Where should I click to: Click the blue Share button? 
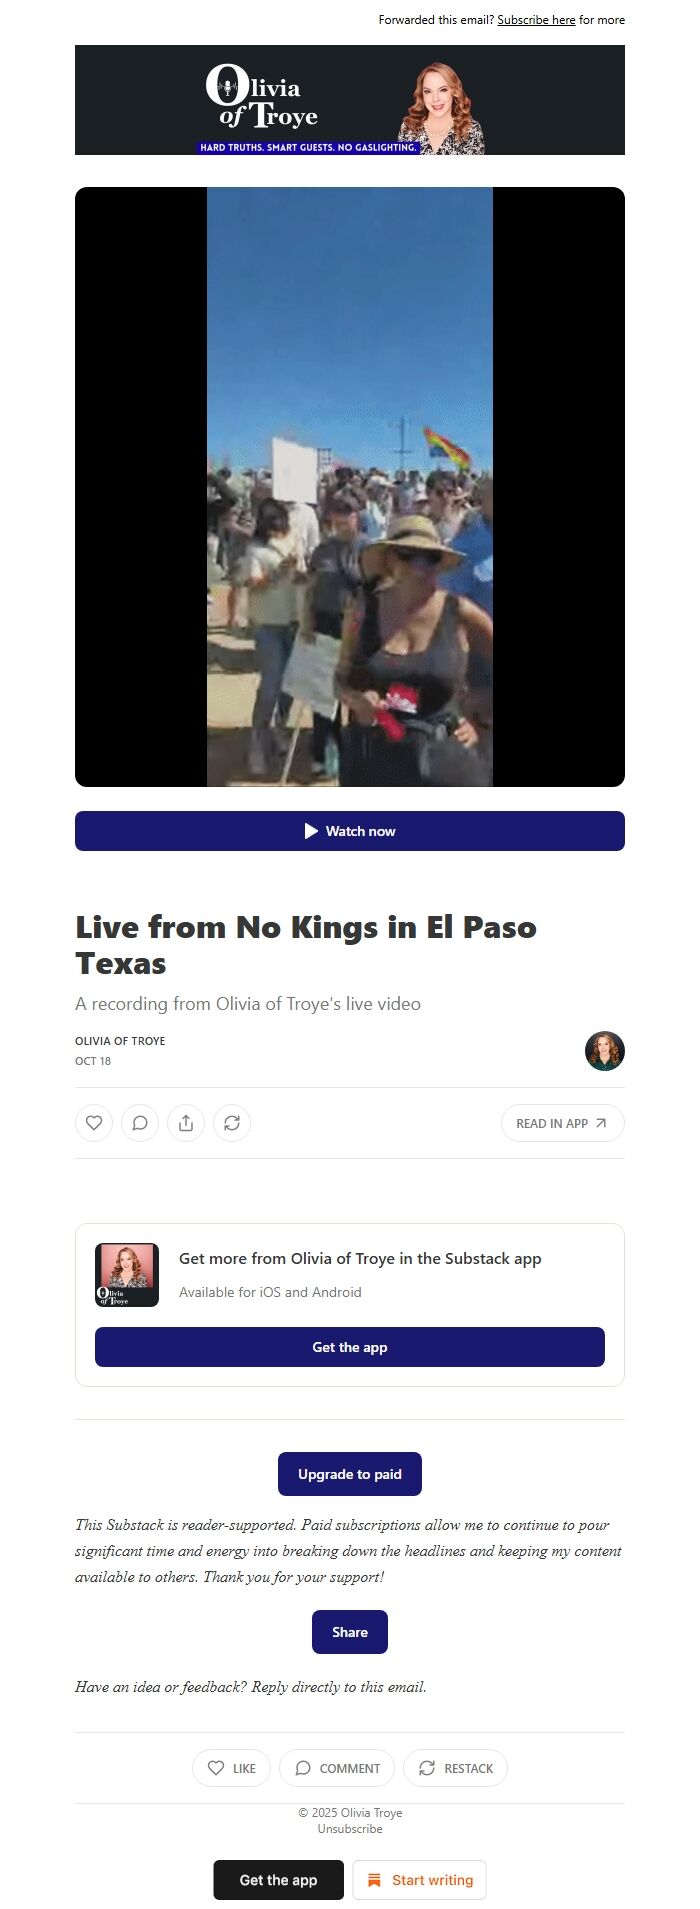(x=350, y=1632)
